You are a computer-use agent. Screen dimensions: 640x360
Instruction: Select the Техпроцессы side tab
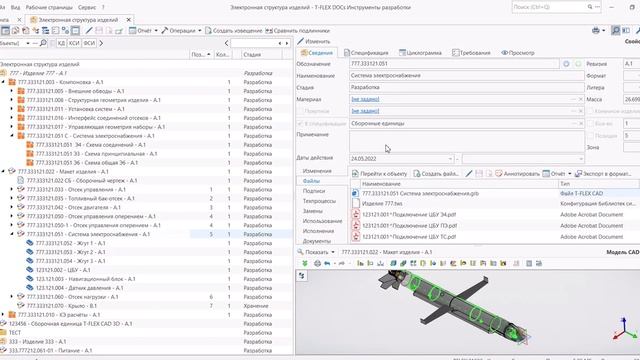pos(319,201)
